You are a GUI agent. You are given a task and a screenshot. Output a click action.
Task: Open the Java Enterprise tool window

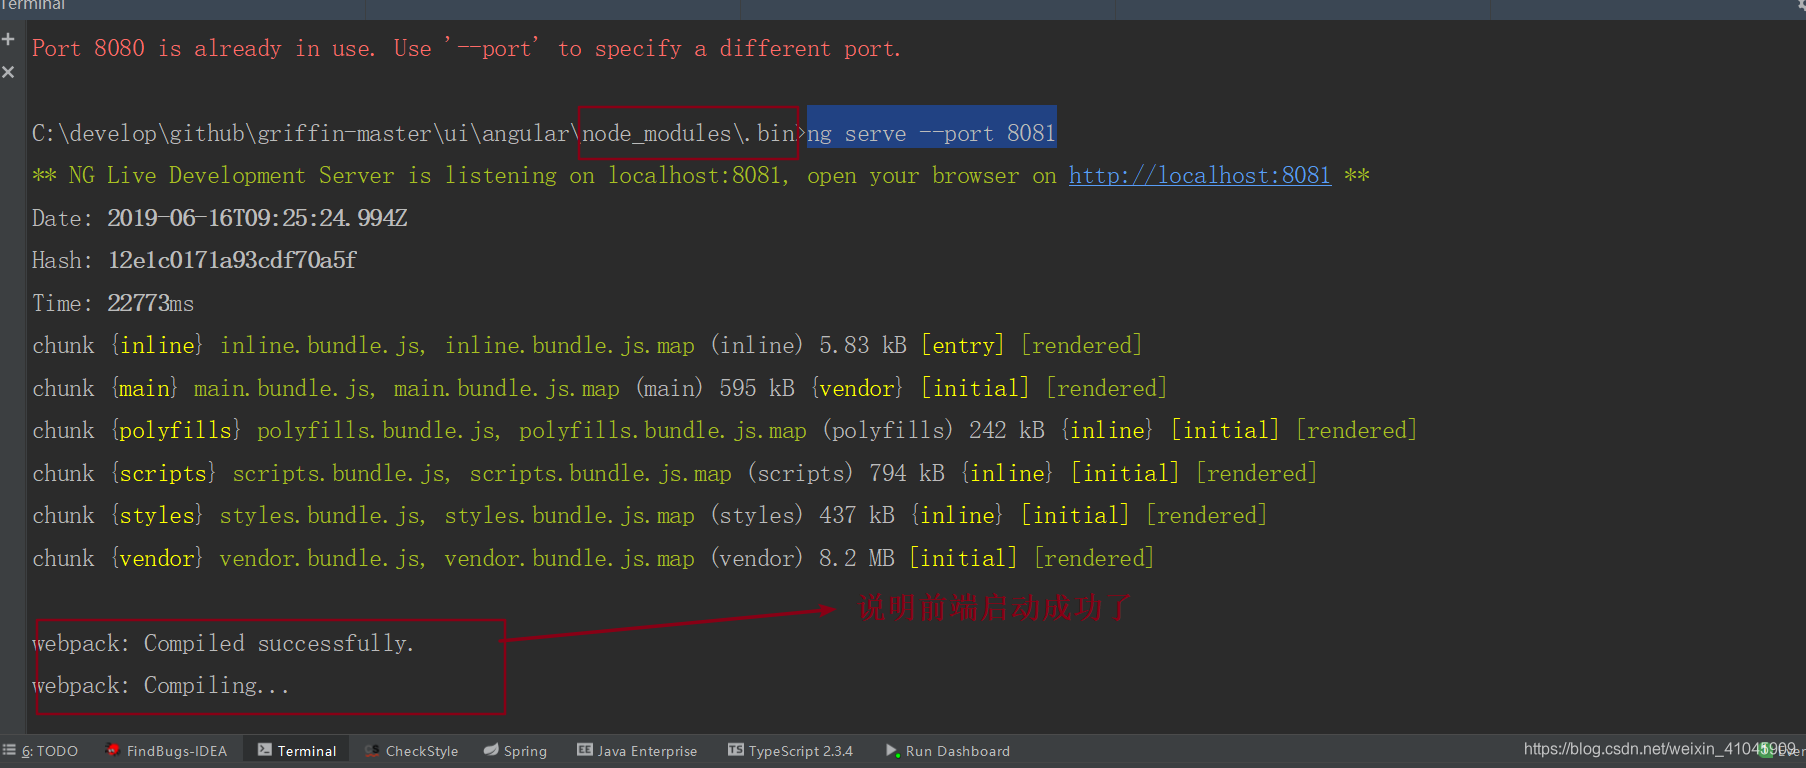(637, 751)
